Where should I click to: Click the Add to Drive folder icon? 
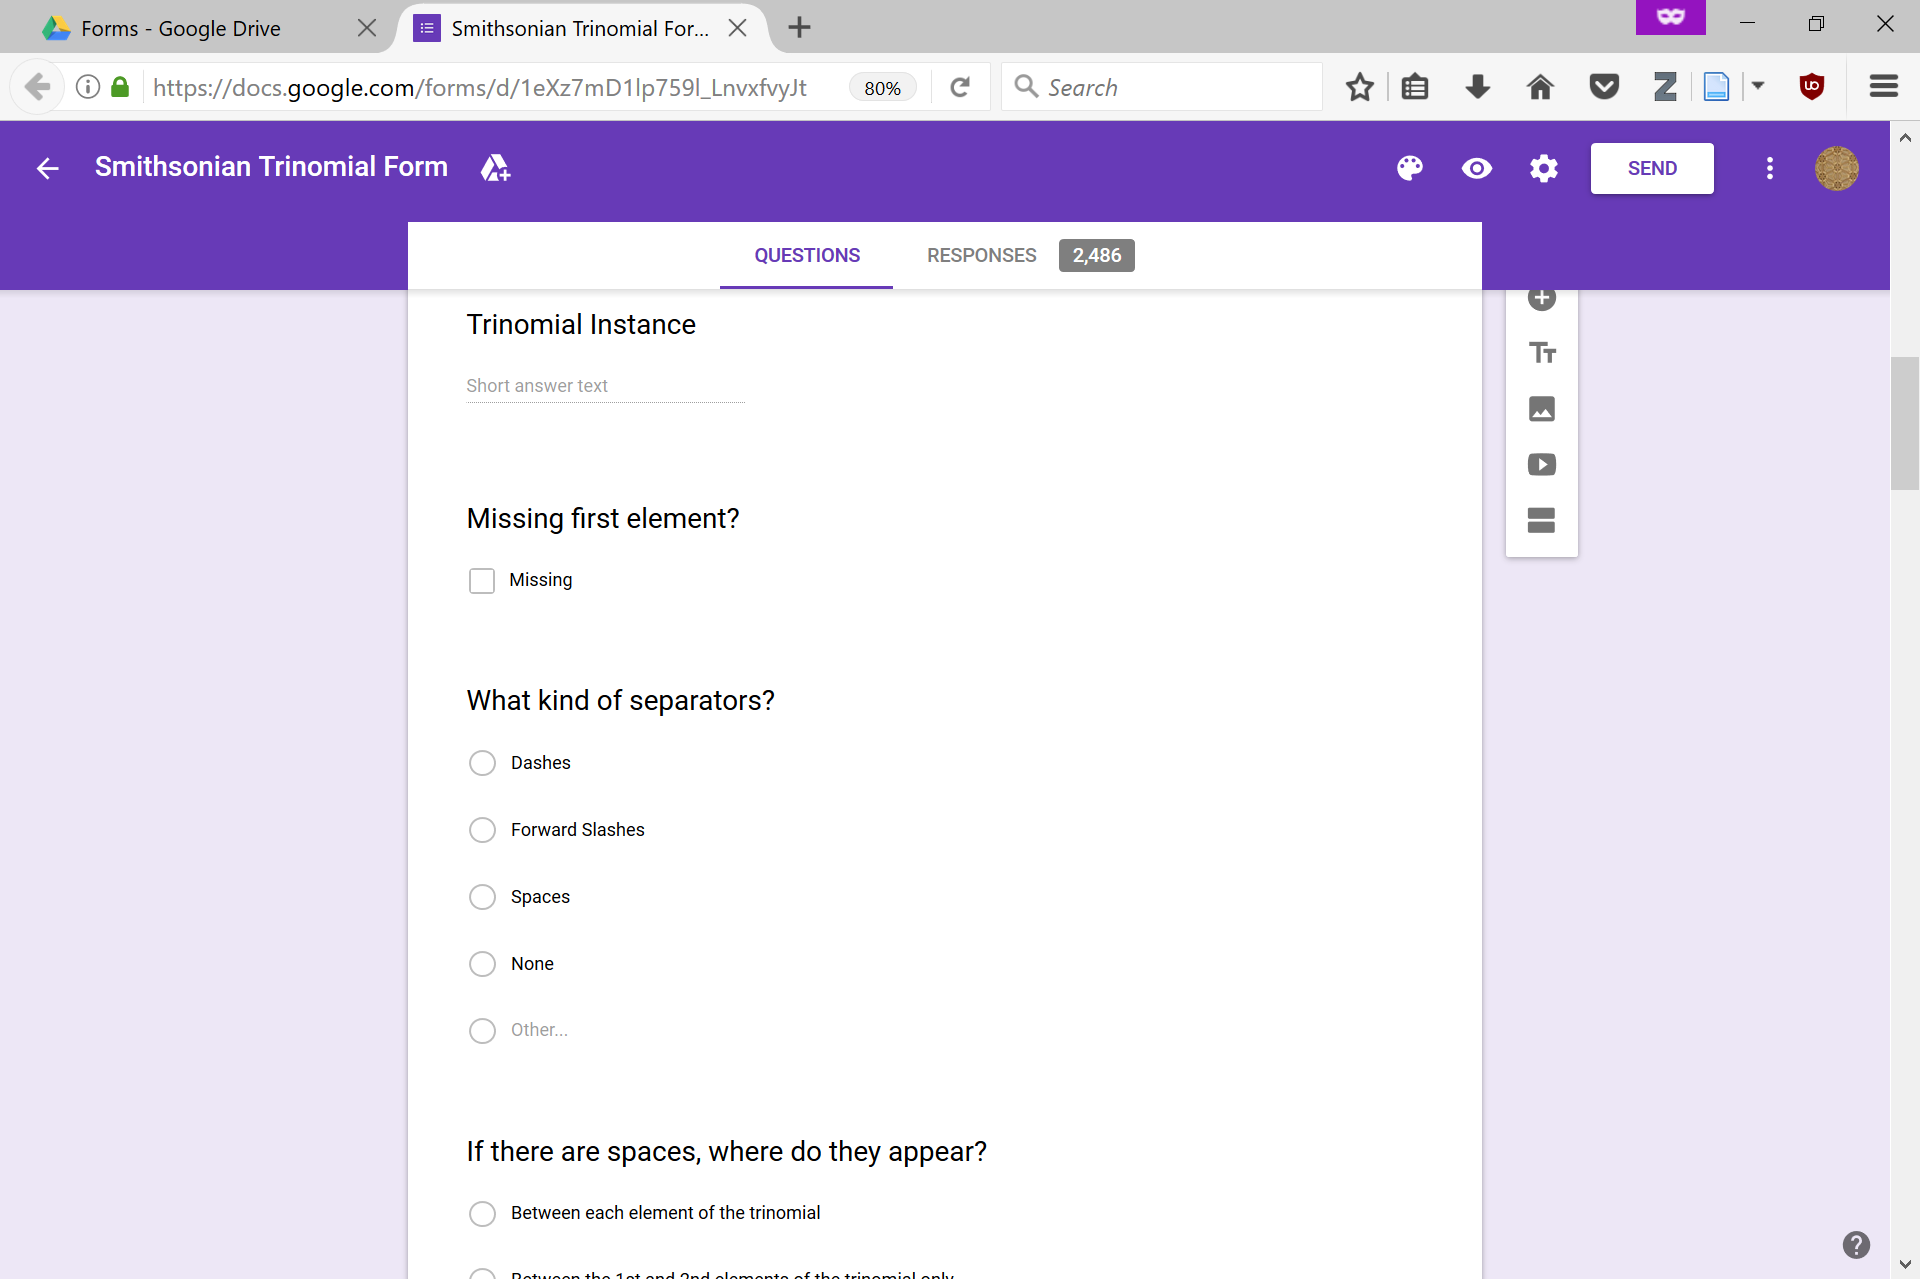[495, 168]
